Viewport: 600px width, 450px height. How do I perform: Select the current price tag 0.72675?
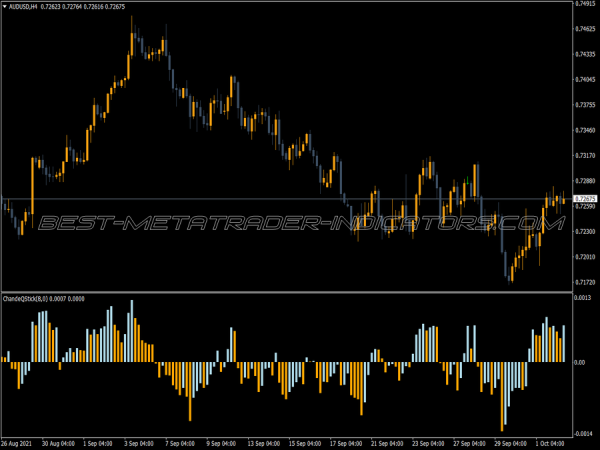tap(585, 199)
